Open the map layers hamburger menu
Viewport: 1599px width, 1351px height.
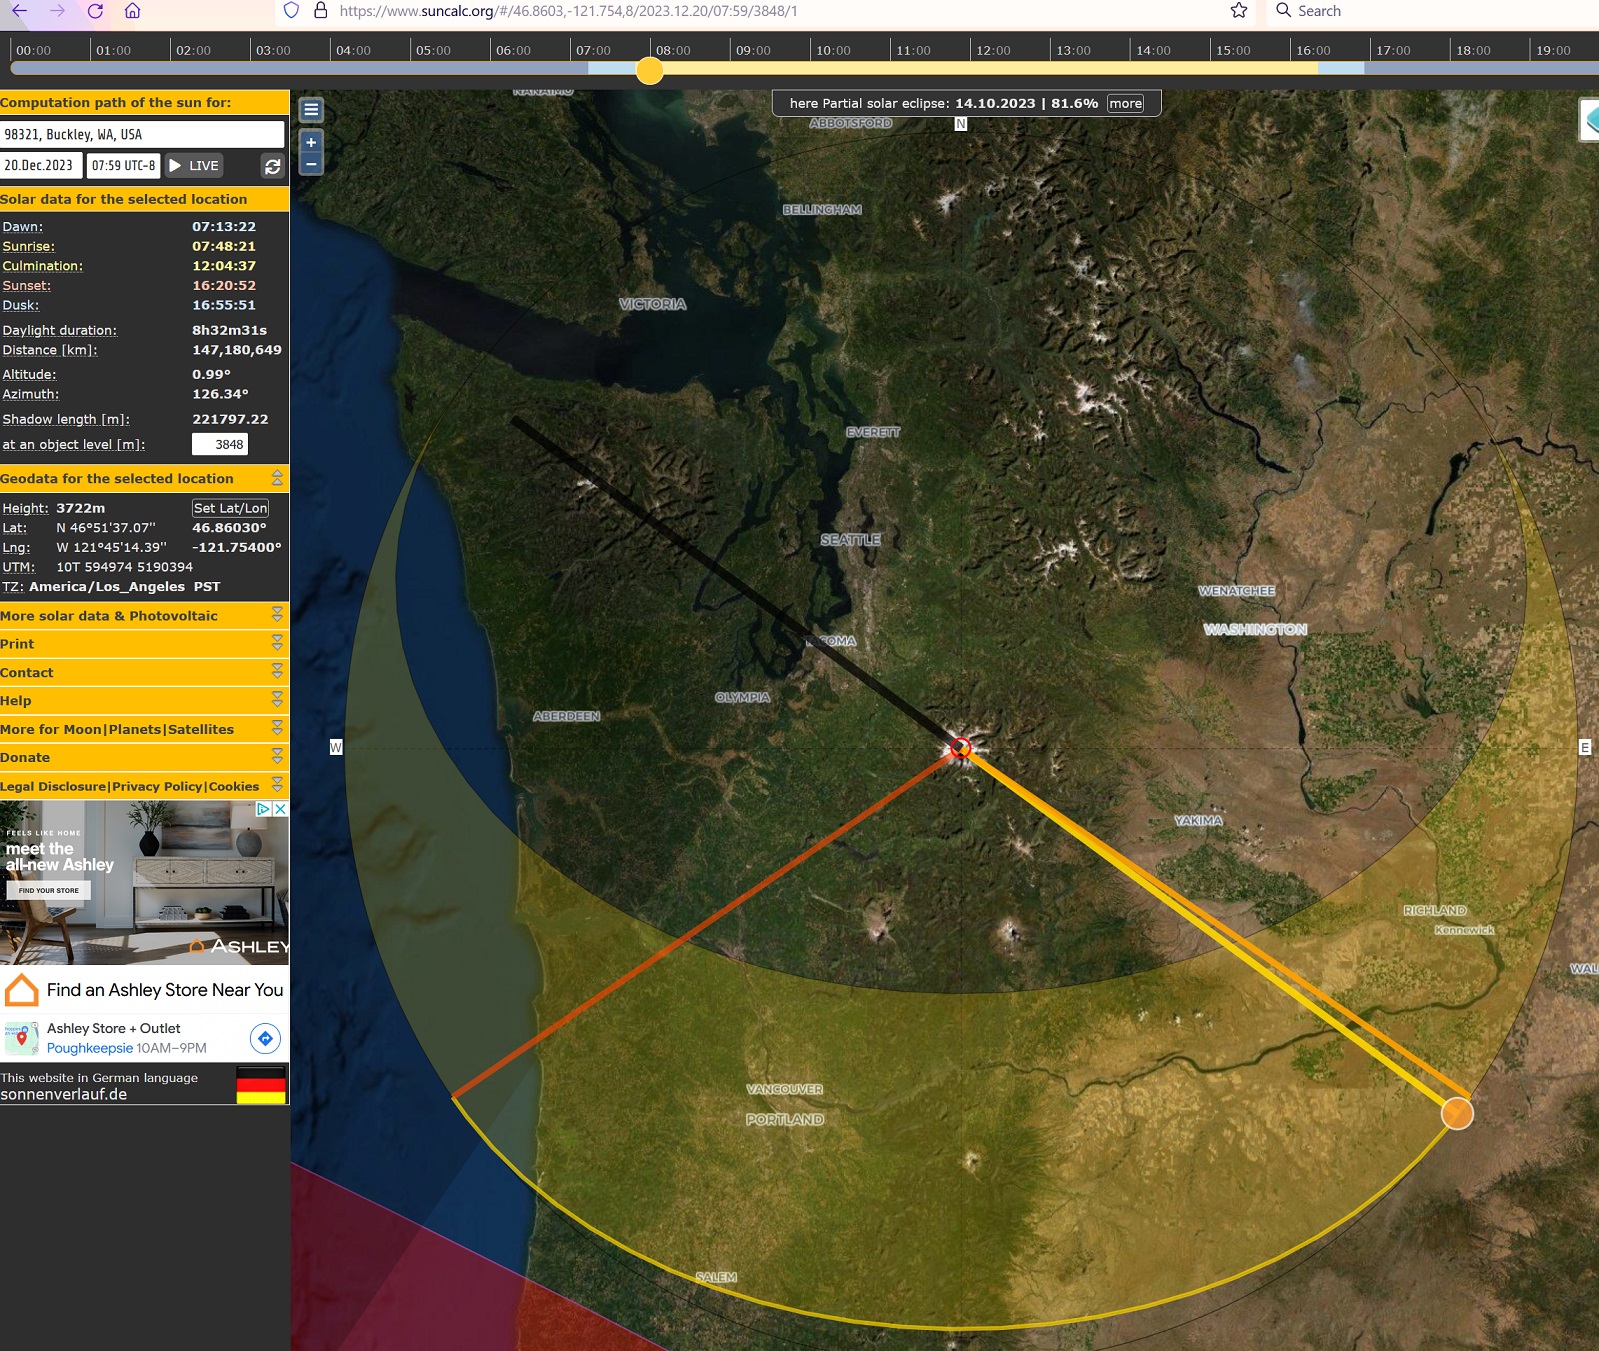(x=311, y=110)
